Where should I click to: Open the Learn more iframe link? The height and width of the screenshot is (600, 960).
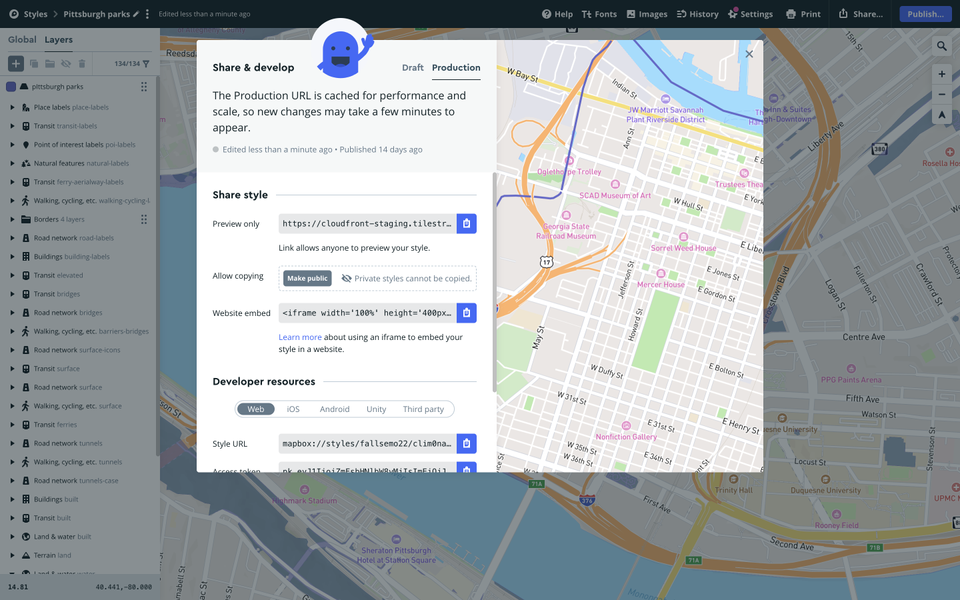[x=300, y=338]
